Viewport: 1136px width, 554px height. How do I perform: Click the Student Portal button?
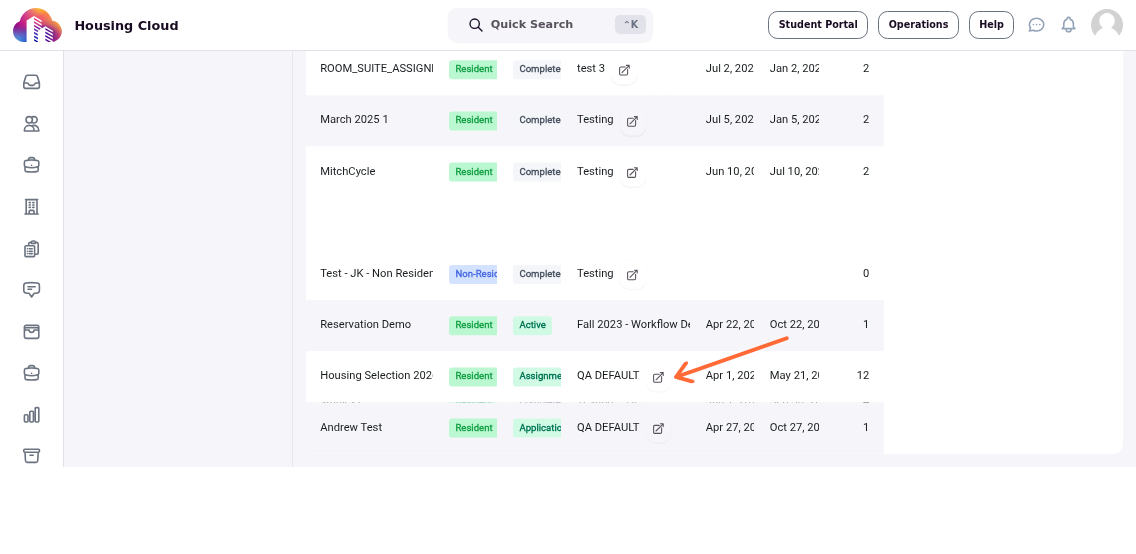click(818, 25)
